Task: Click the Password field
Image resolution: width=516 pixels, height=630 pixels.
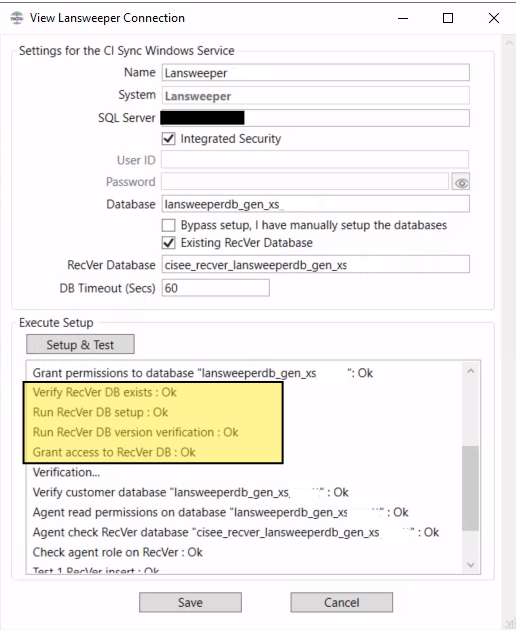Action: tap(305, 181)
